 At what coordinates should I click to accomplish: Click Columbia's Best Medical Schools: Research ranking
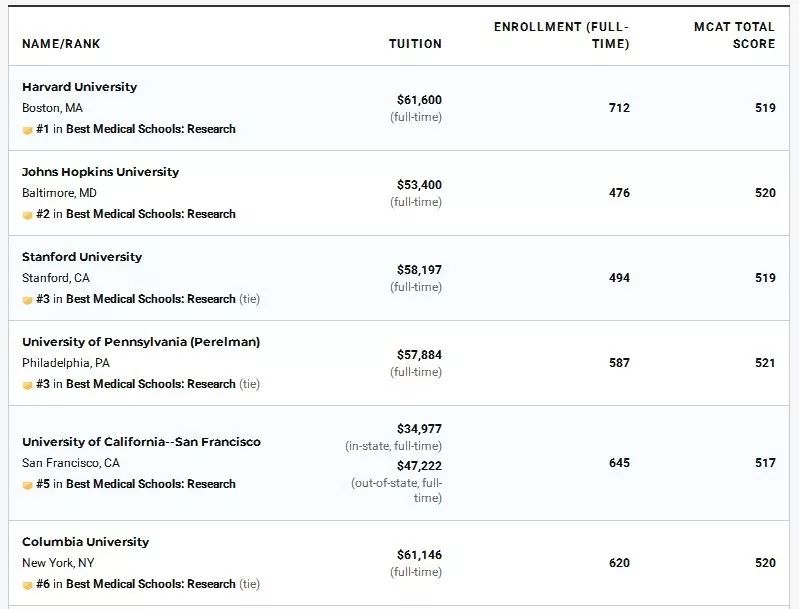[150, 584]
